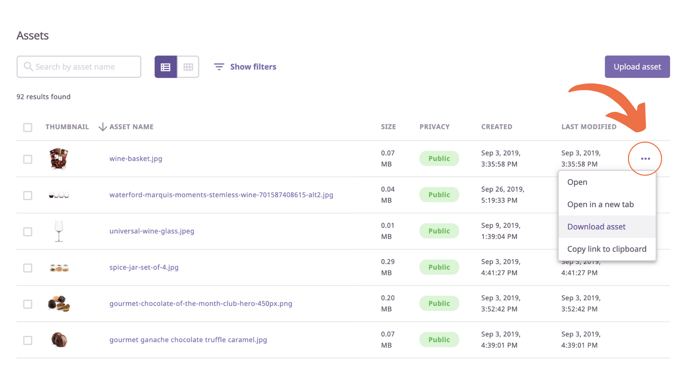Choose Open from the context menu
Image resolution: width=688 pixels, height=387 pixels.
(607, 182)
